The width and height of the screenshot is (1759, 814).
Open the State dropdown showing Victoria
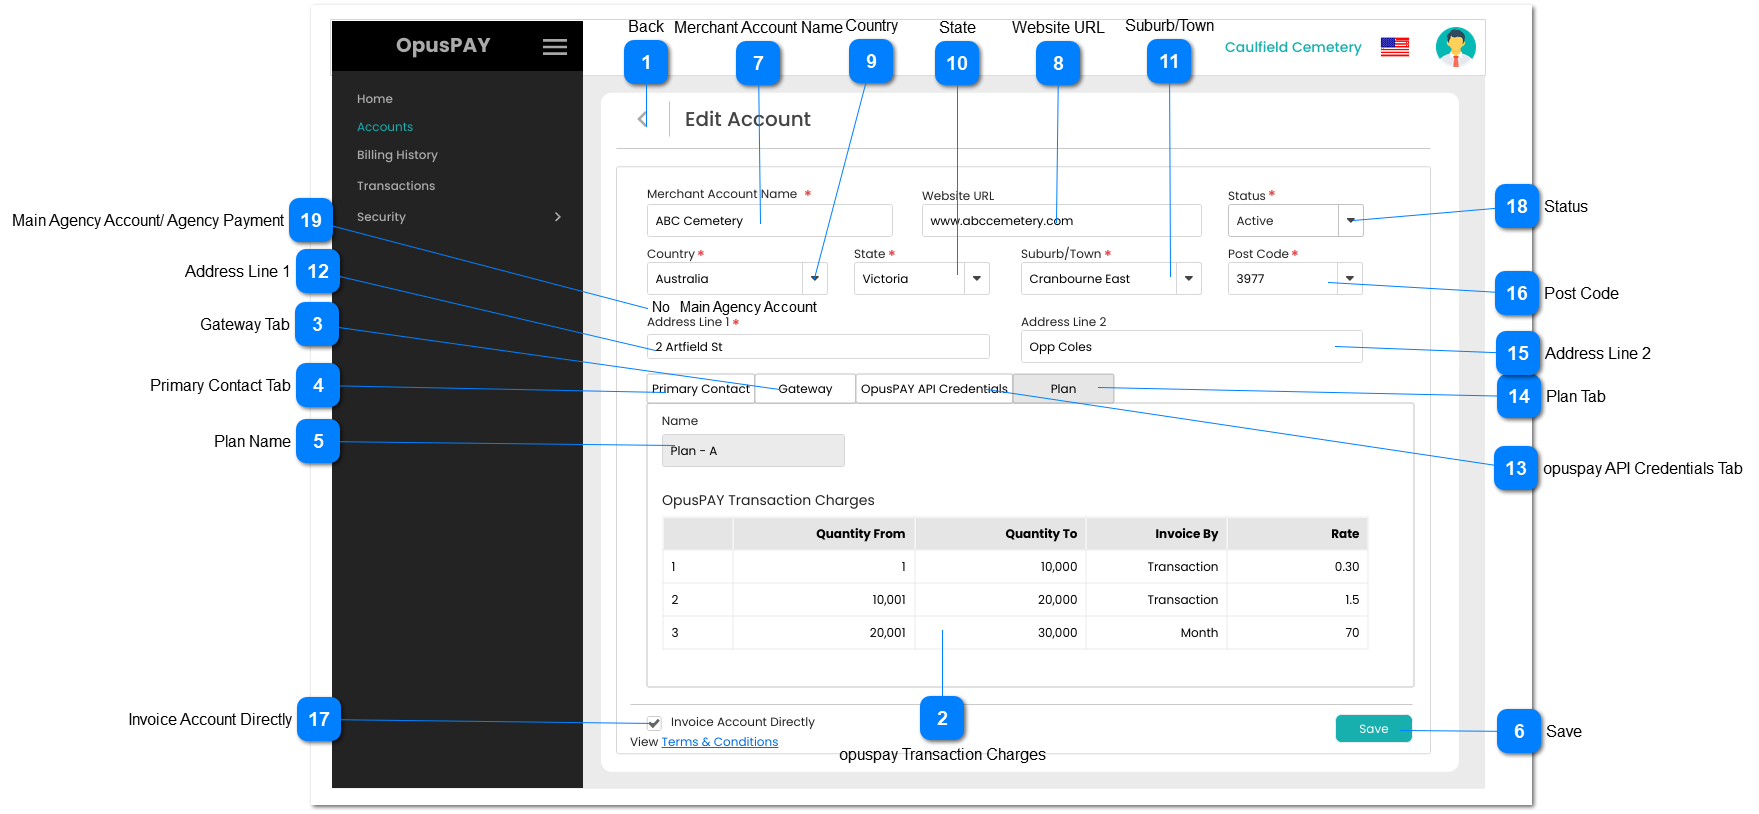977,279
